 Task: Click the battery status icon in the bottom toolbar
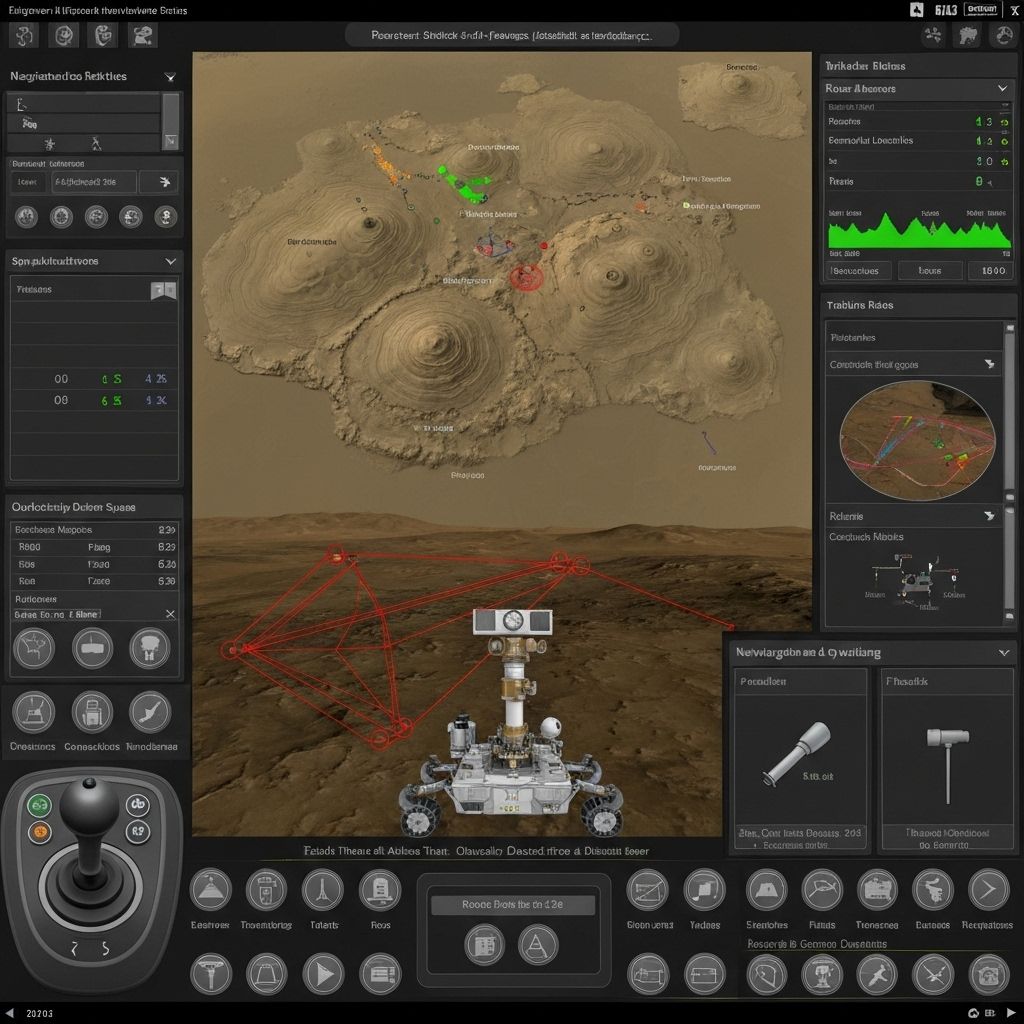(380, 890)
